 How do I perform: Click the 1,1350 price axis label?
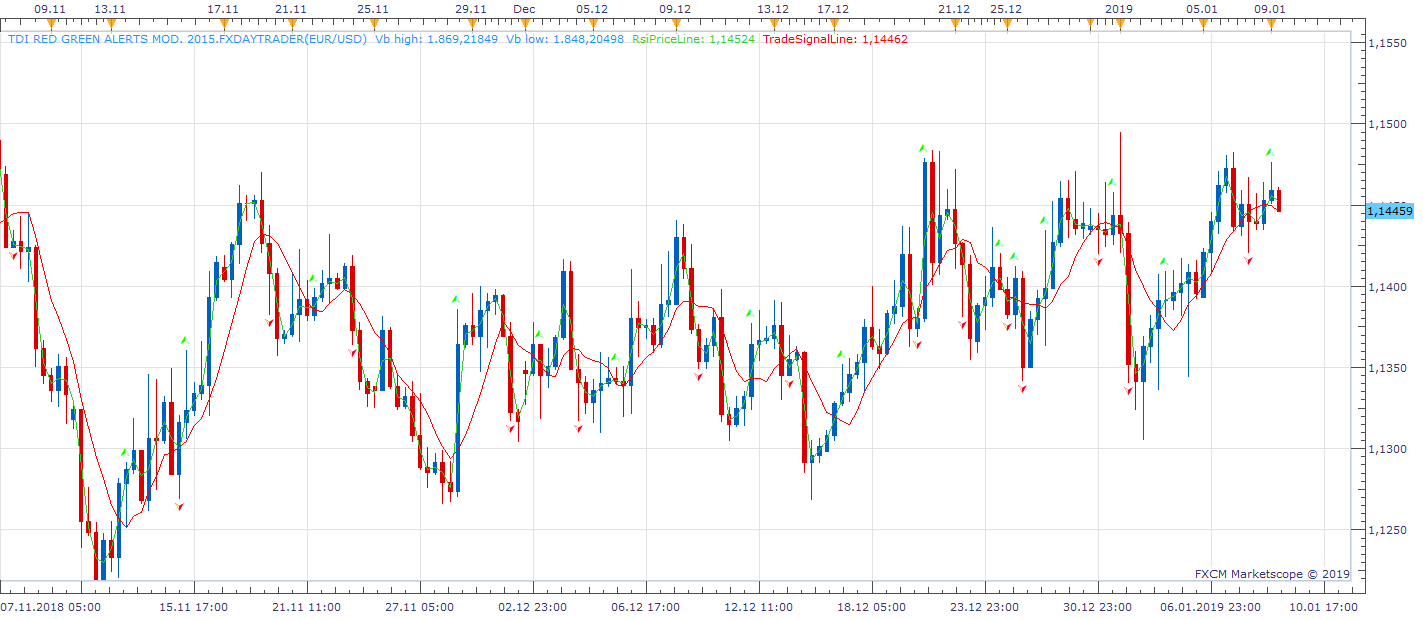[1387, 368]
